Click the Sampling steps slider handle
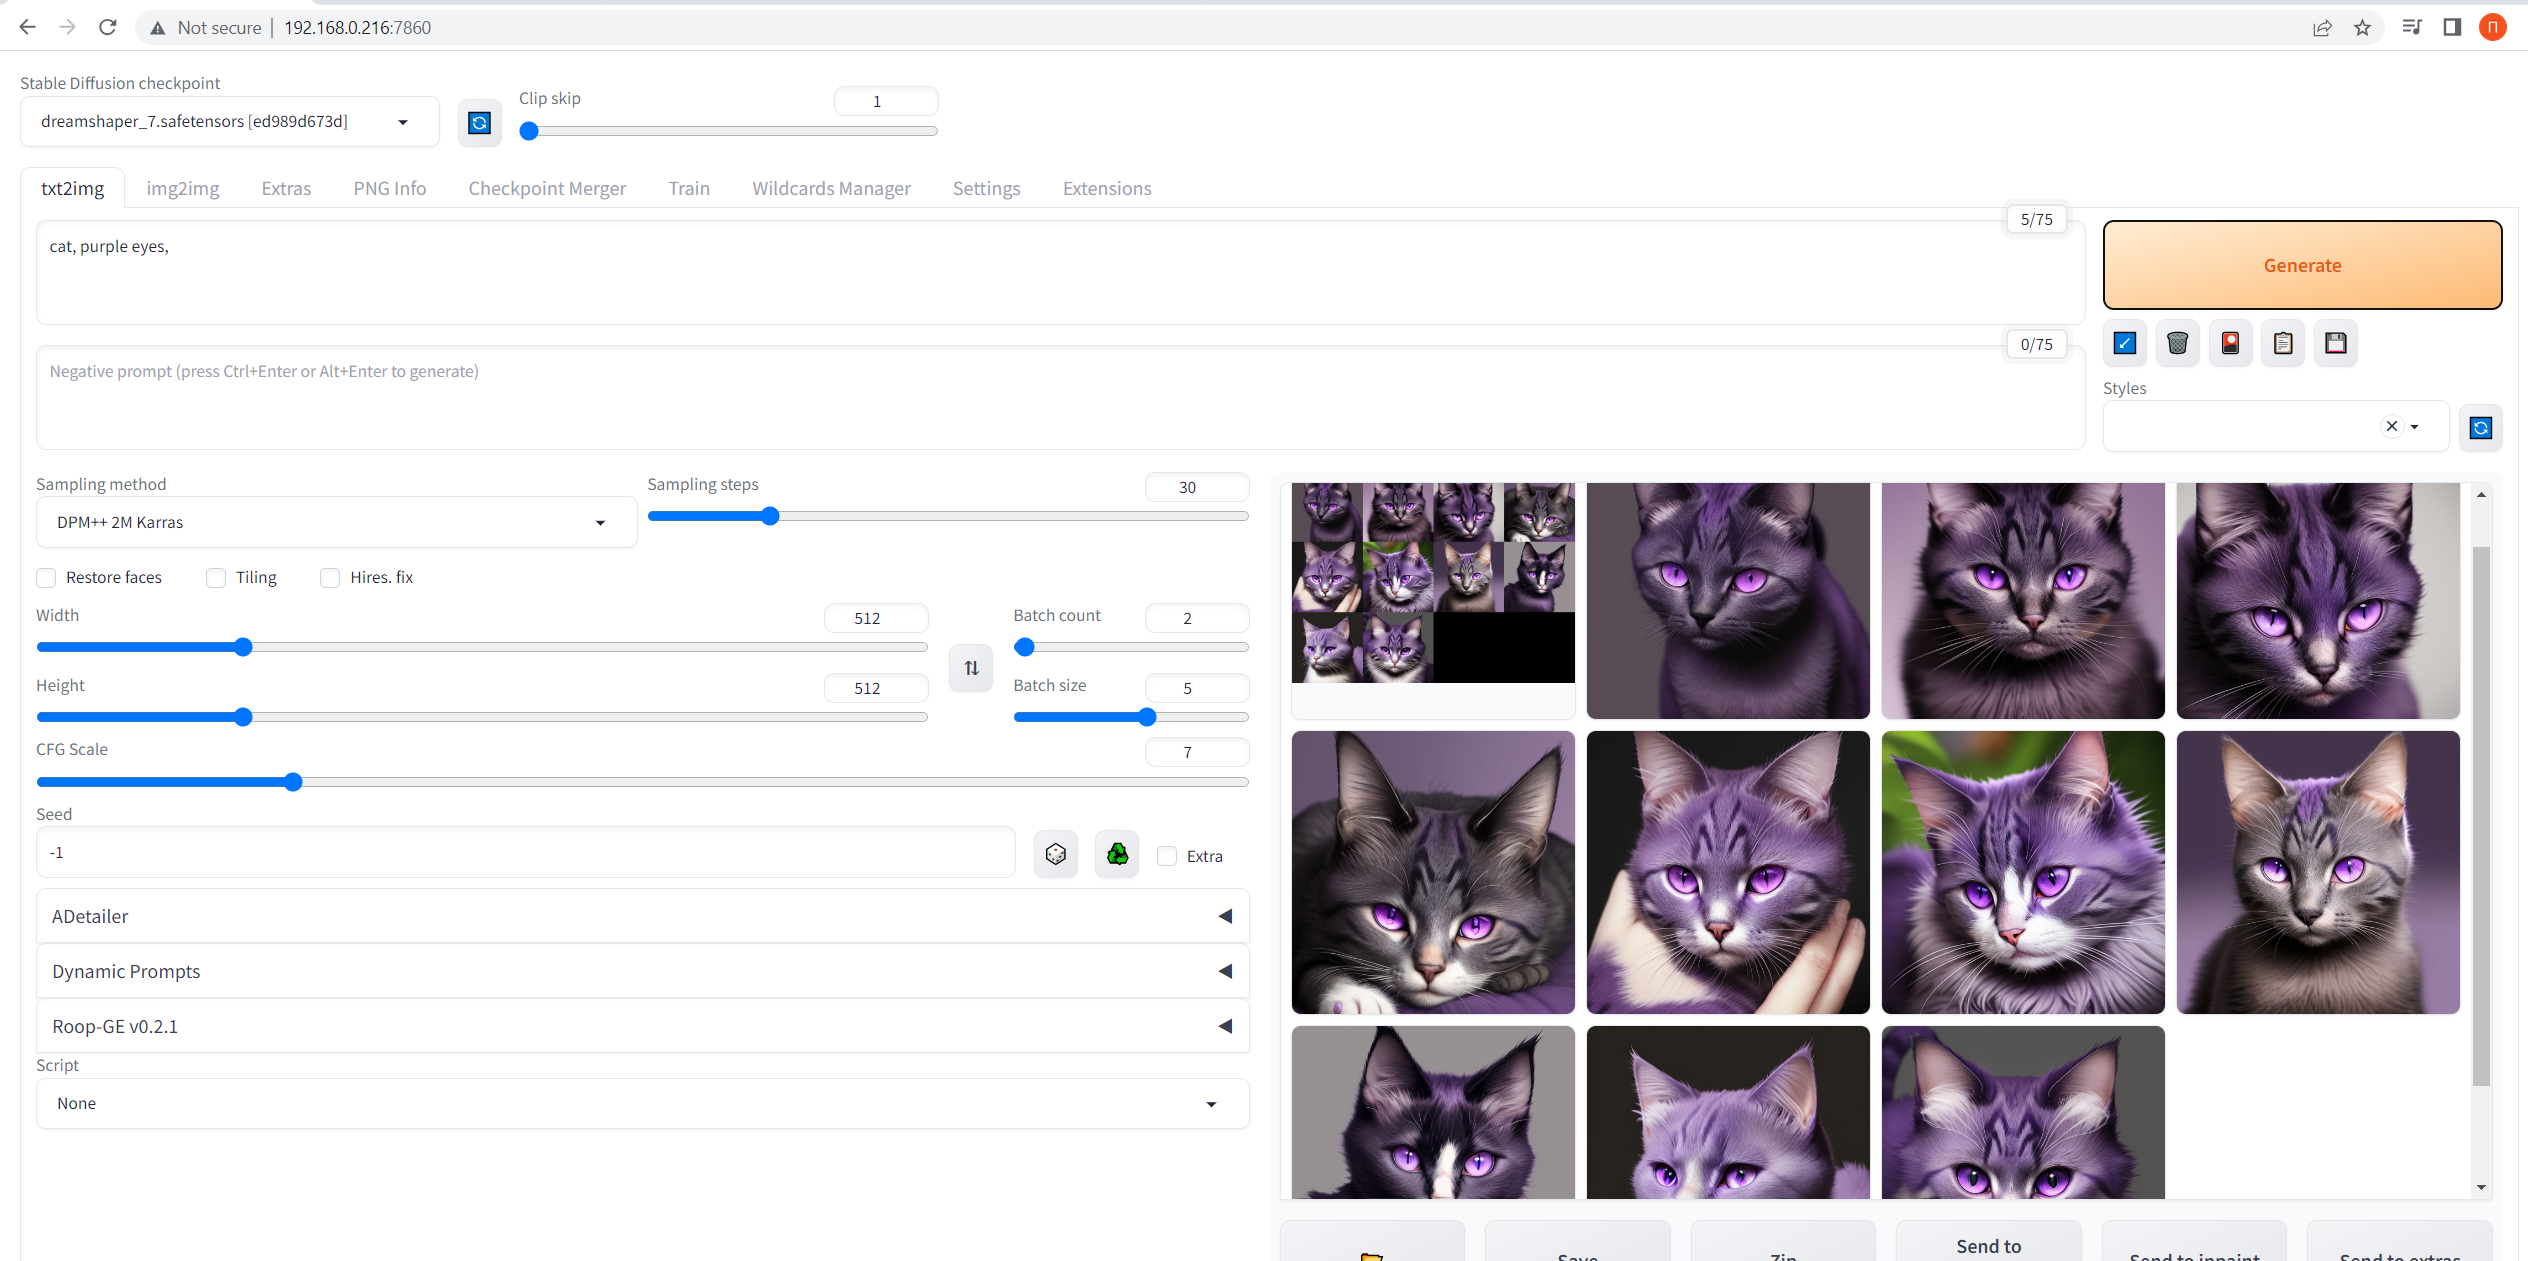 [769, 516]
